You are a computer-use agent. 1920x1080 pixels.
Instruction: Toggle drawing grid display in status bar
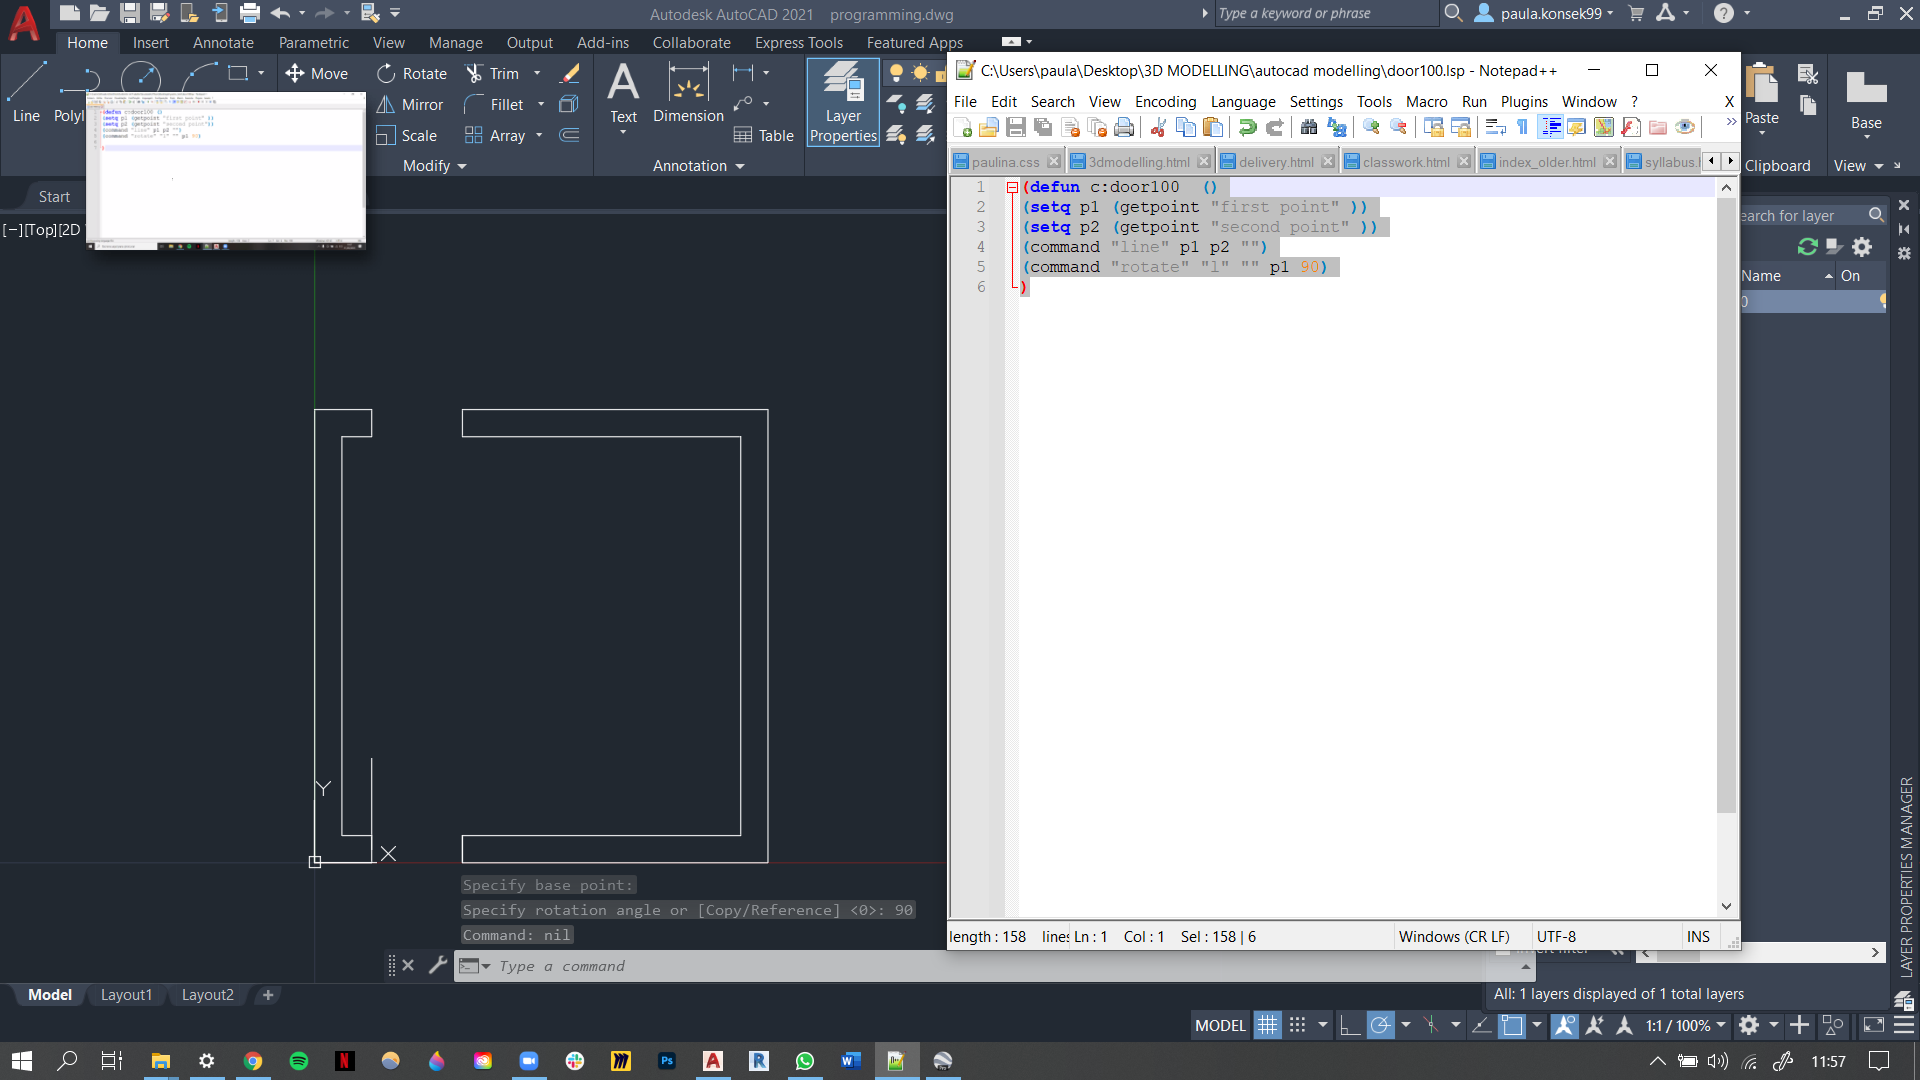pyautogui.click(x=1268, y=1026)
